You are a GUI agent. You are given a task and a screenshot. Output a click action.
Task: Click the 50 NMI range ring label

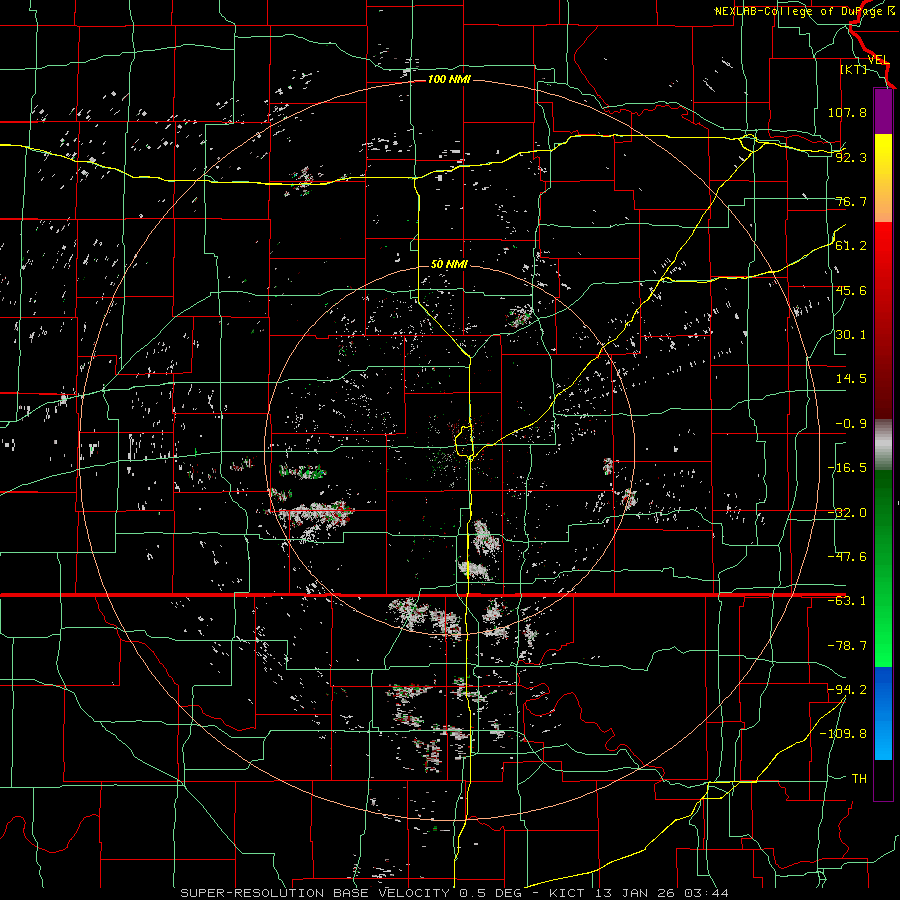(449, 264)
